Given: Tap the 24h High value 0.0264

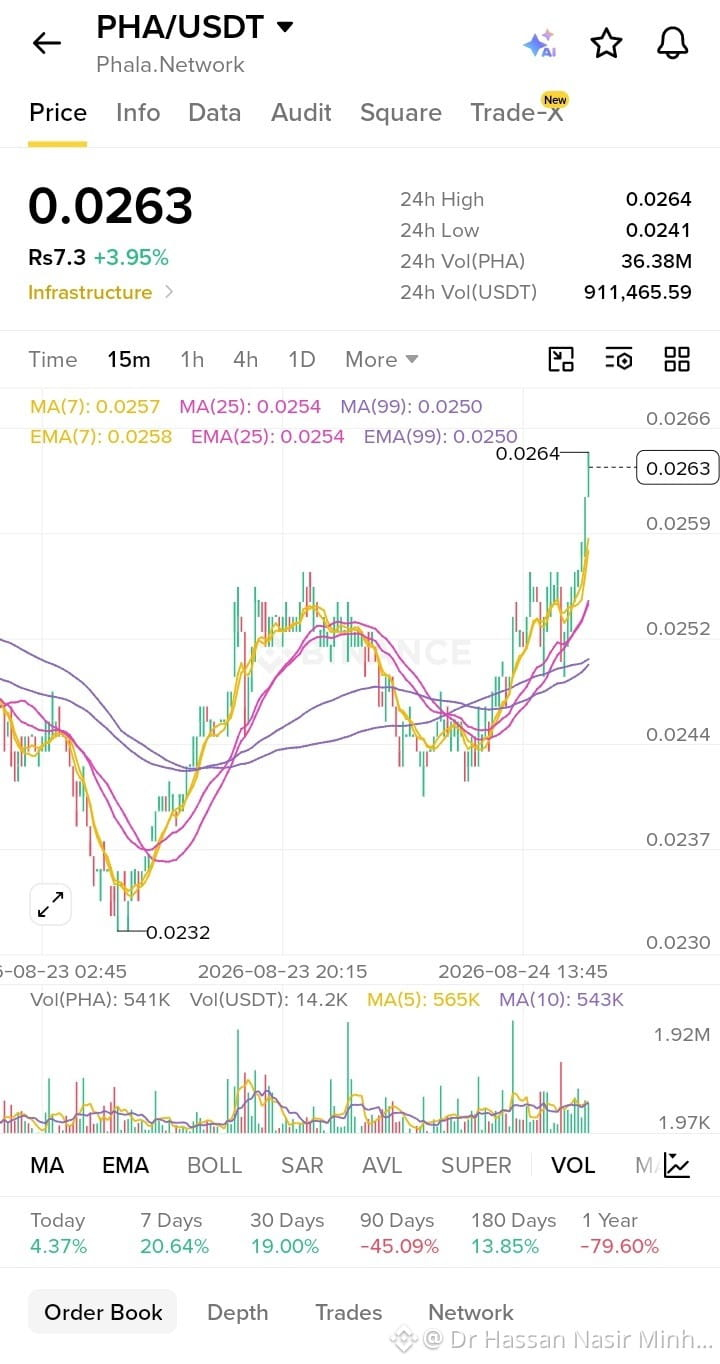Looking at the screenshot, I should coord(659,199).
